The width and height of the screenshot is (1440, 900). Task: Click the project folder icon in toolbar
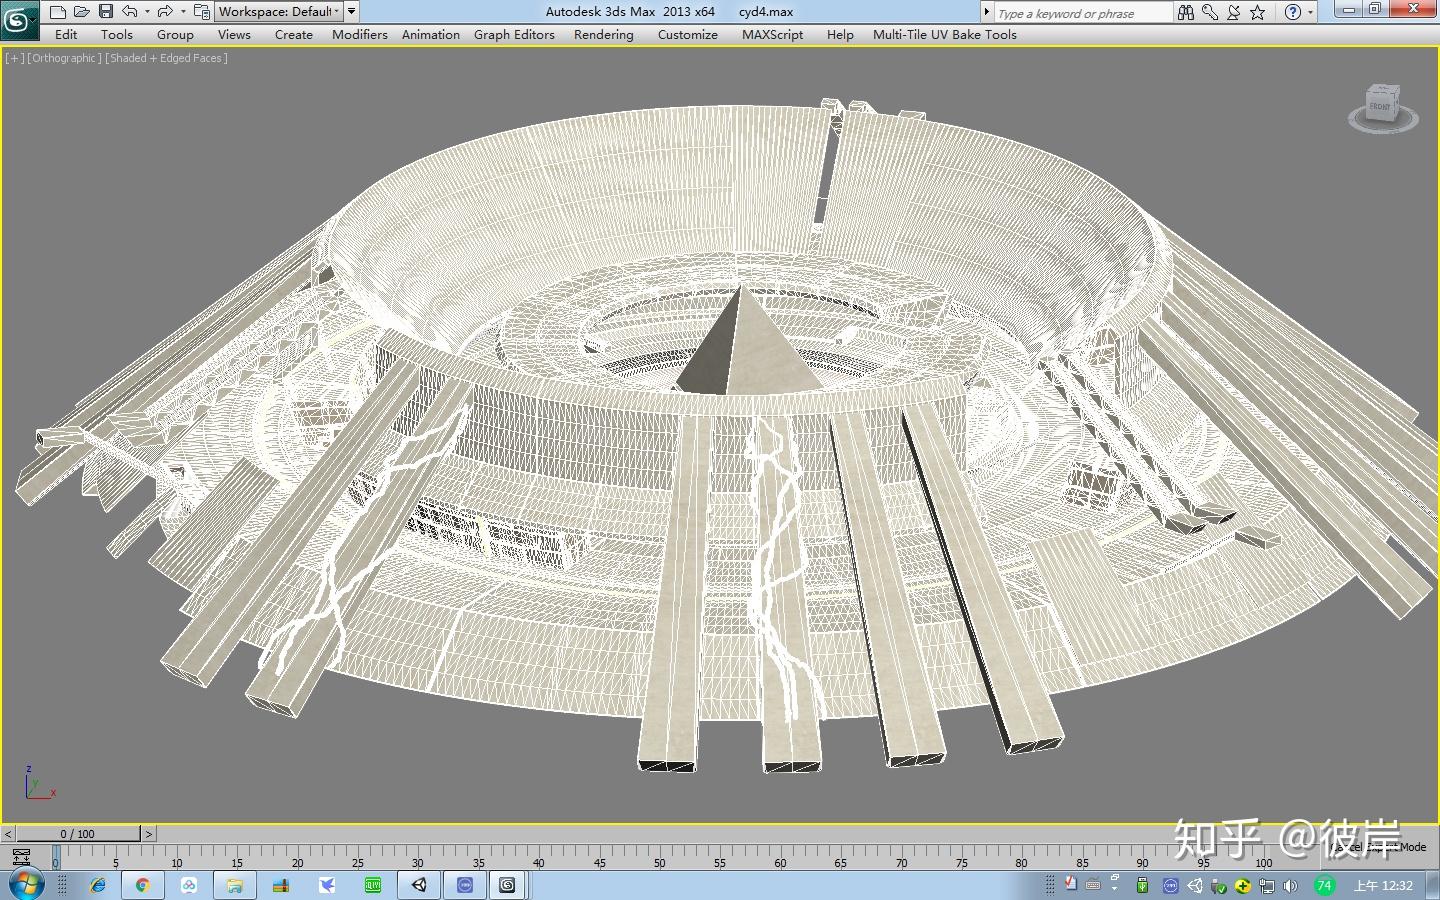[201, 12]
